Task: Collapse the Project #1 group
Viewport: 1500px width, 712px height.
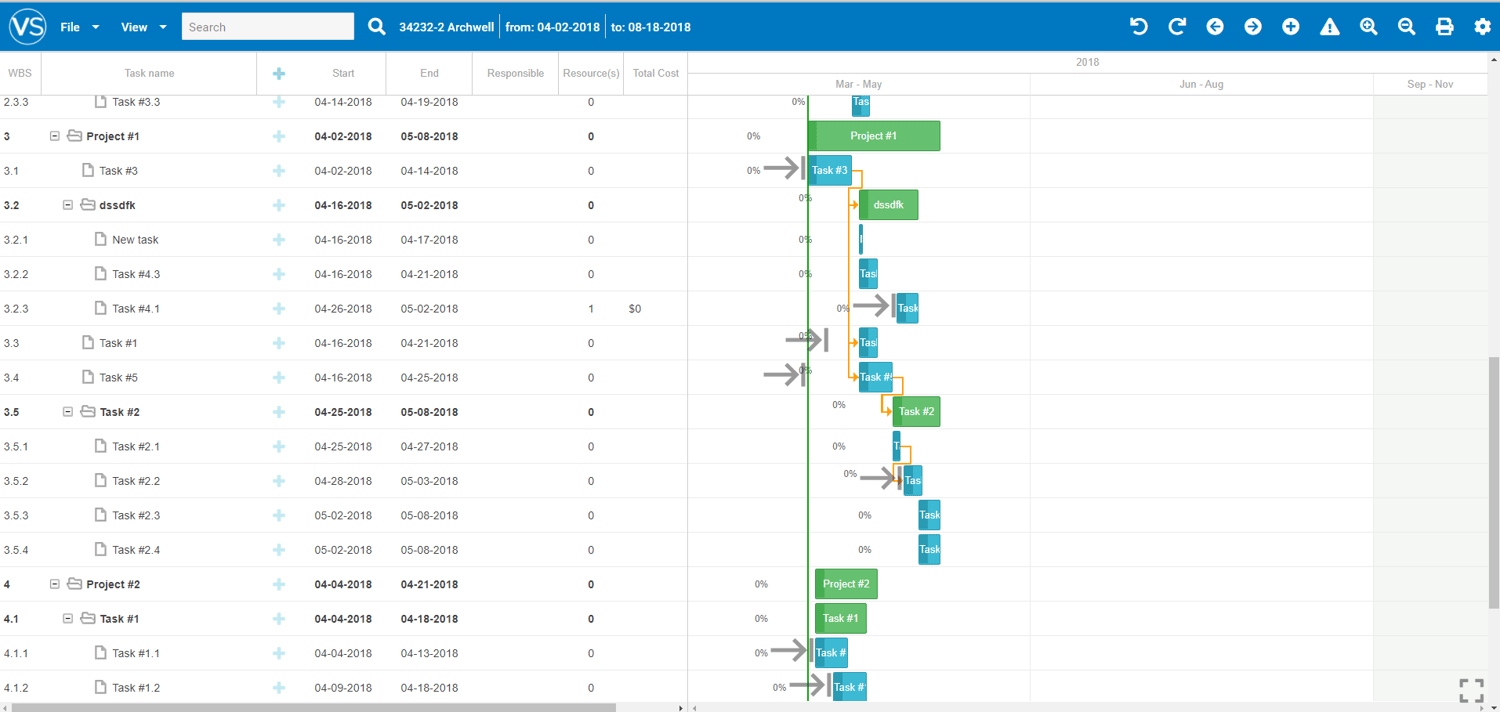Action: pyautogui.click(x=55, y=136)
